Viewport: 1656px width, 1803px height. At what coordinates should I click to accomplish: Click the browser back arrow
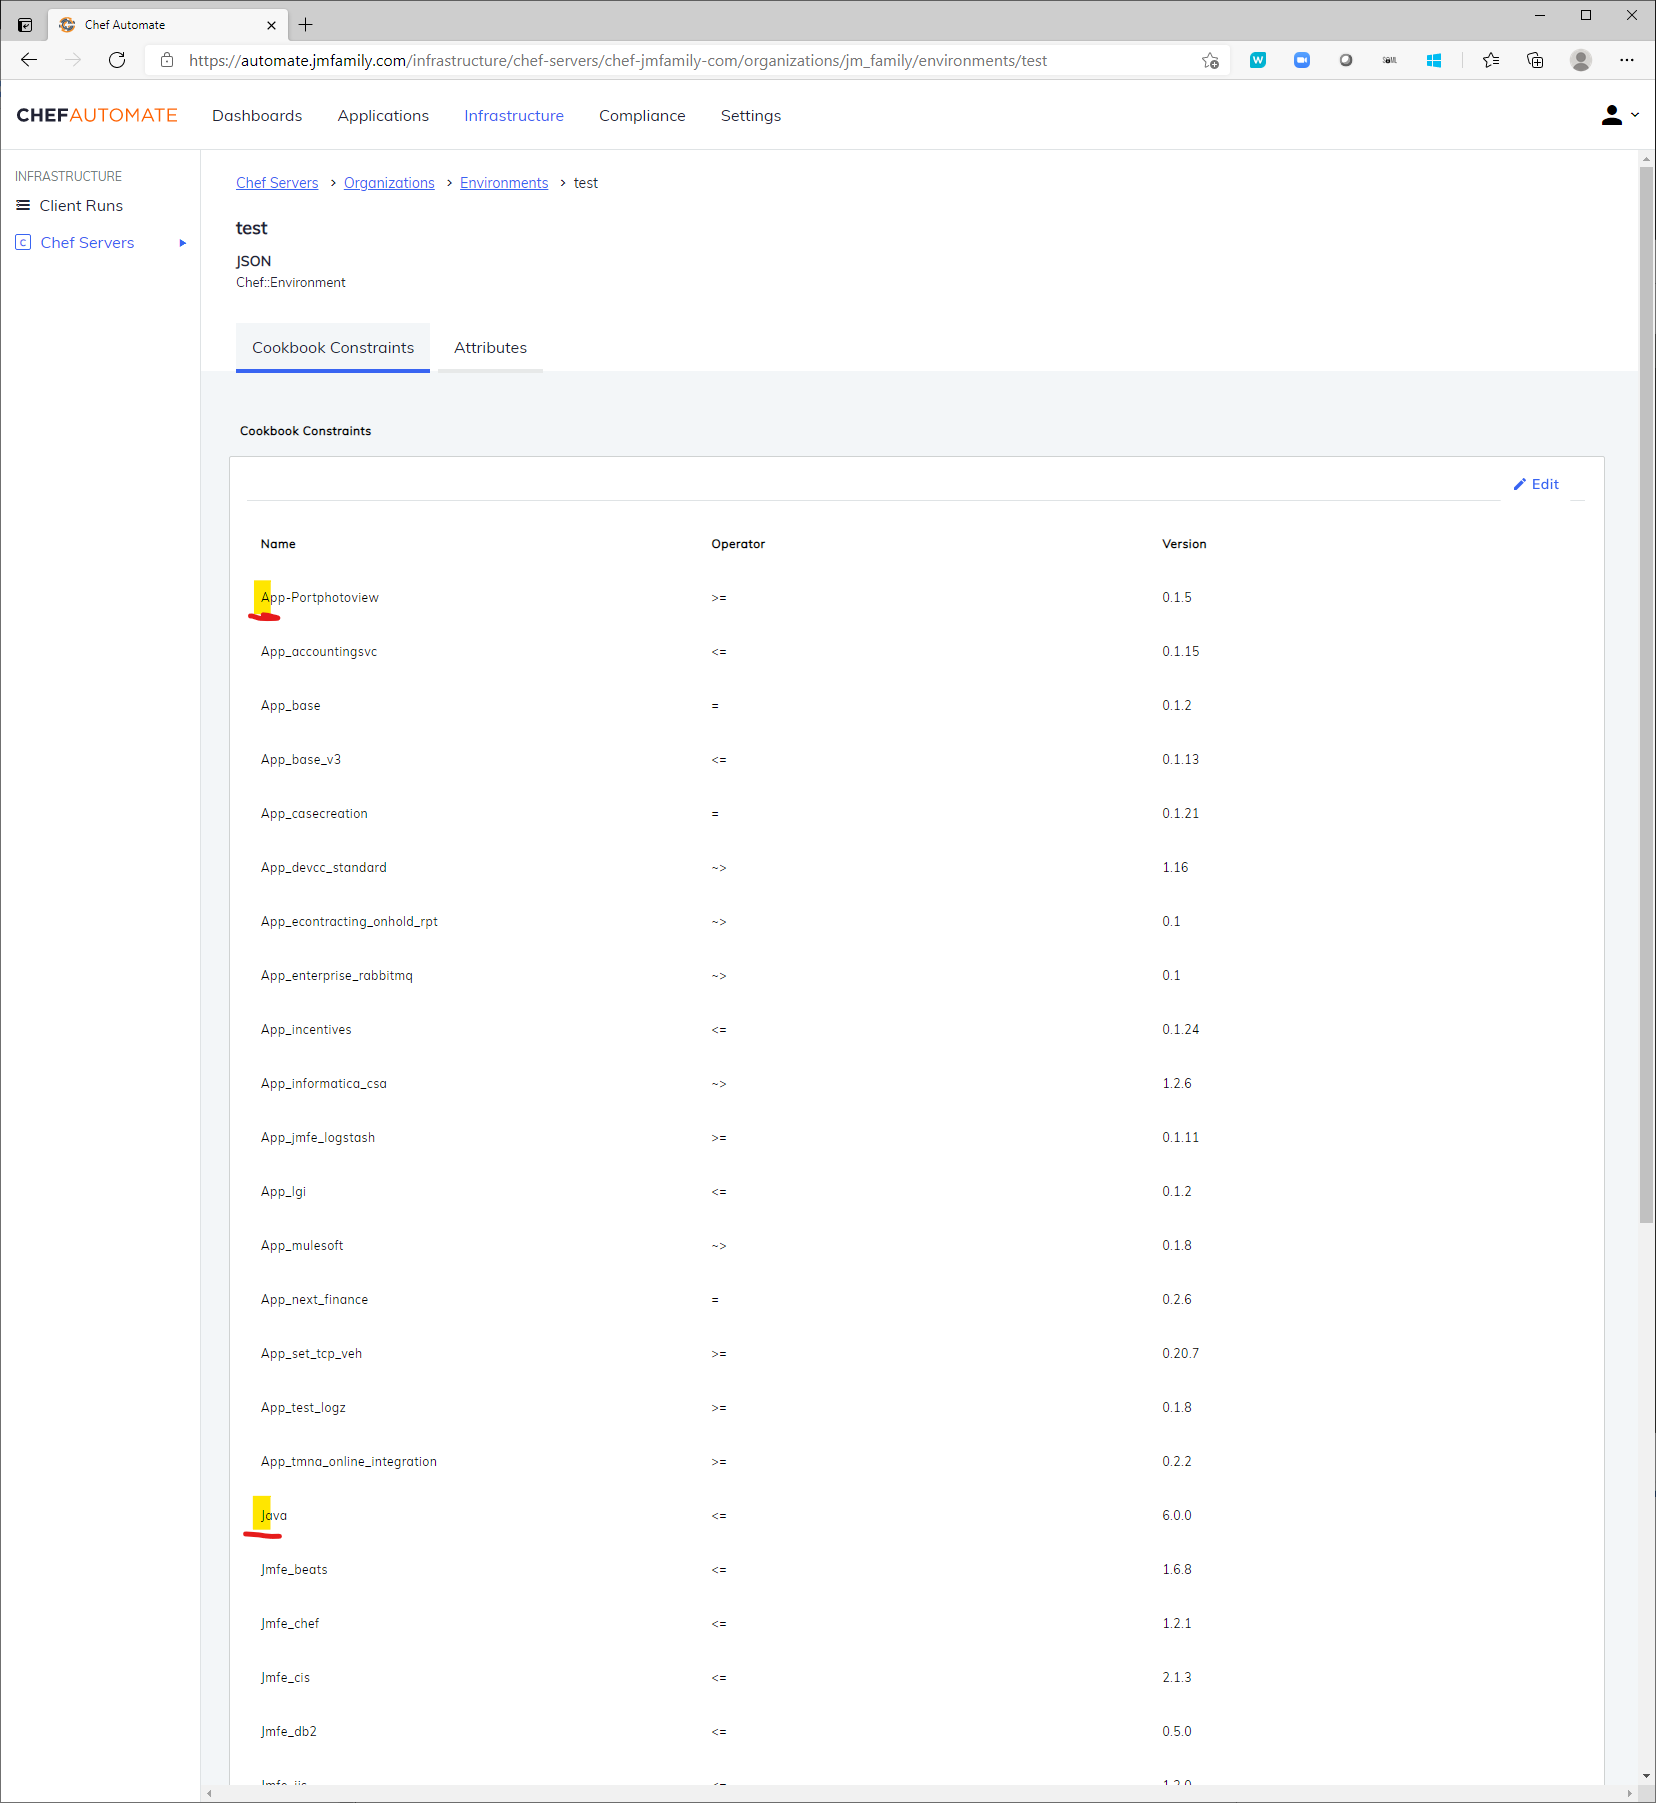click(29, 60)
